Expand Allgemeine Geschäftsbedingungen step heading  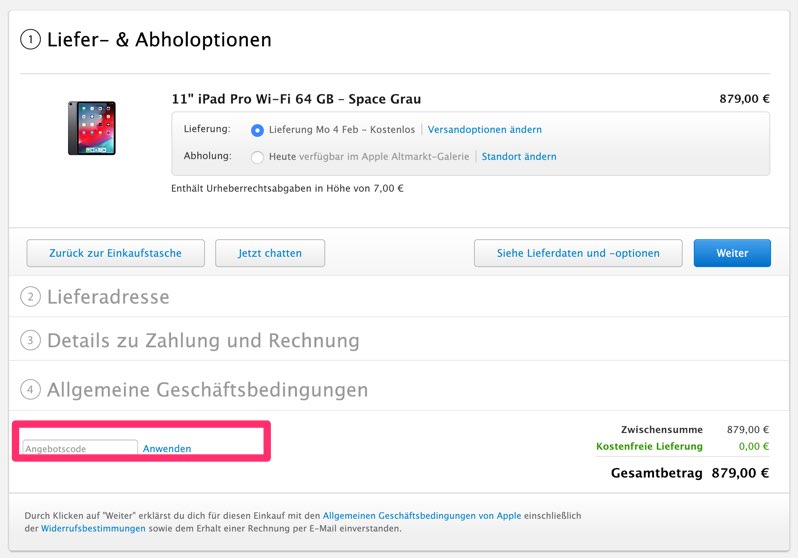[208, 390]
